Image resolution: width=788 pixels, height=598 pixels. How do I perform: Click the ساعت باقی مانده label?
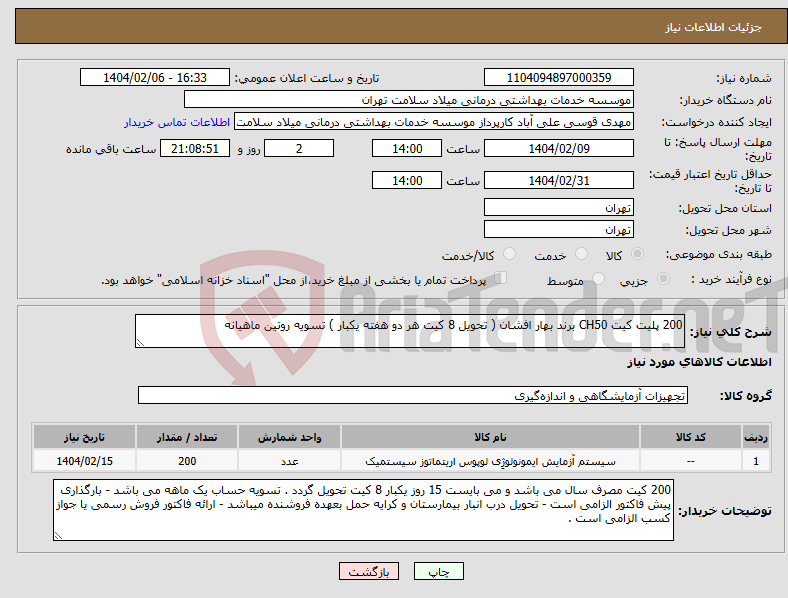click(x=111, y=150)
